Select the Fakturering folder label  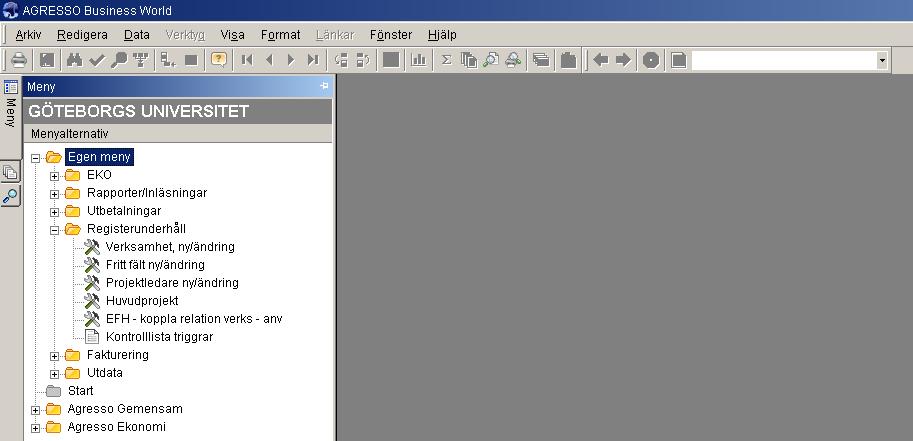[118, 354]
